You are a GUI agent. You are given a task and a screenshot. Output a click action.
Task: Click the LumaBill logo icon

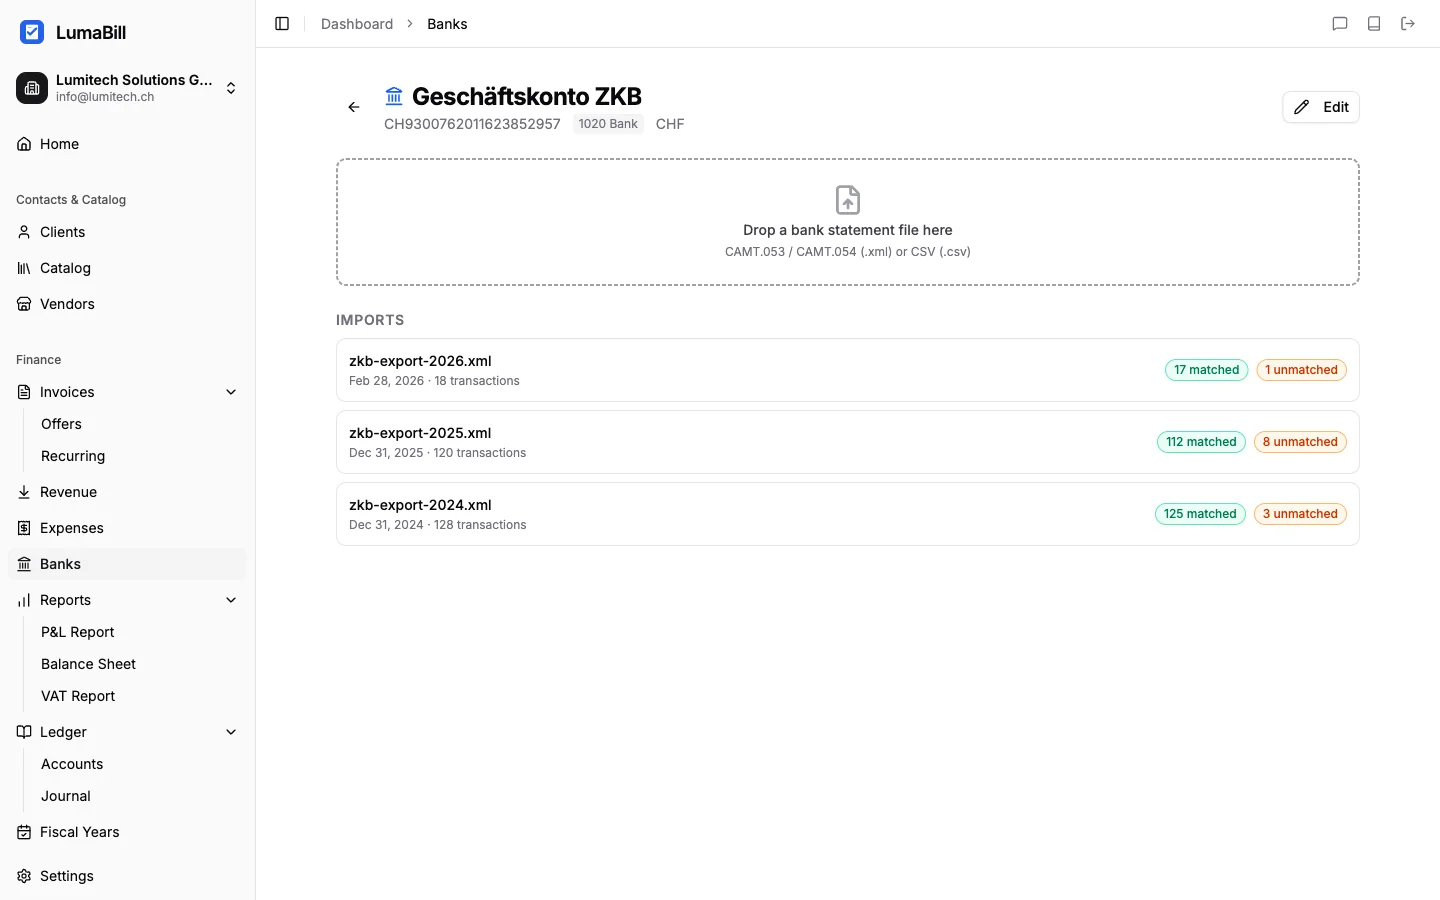(x=32, y=32)
